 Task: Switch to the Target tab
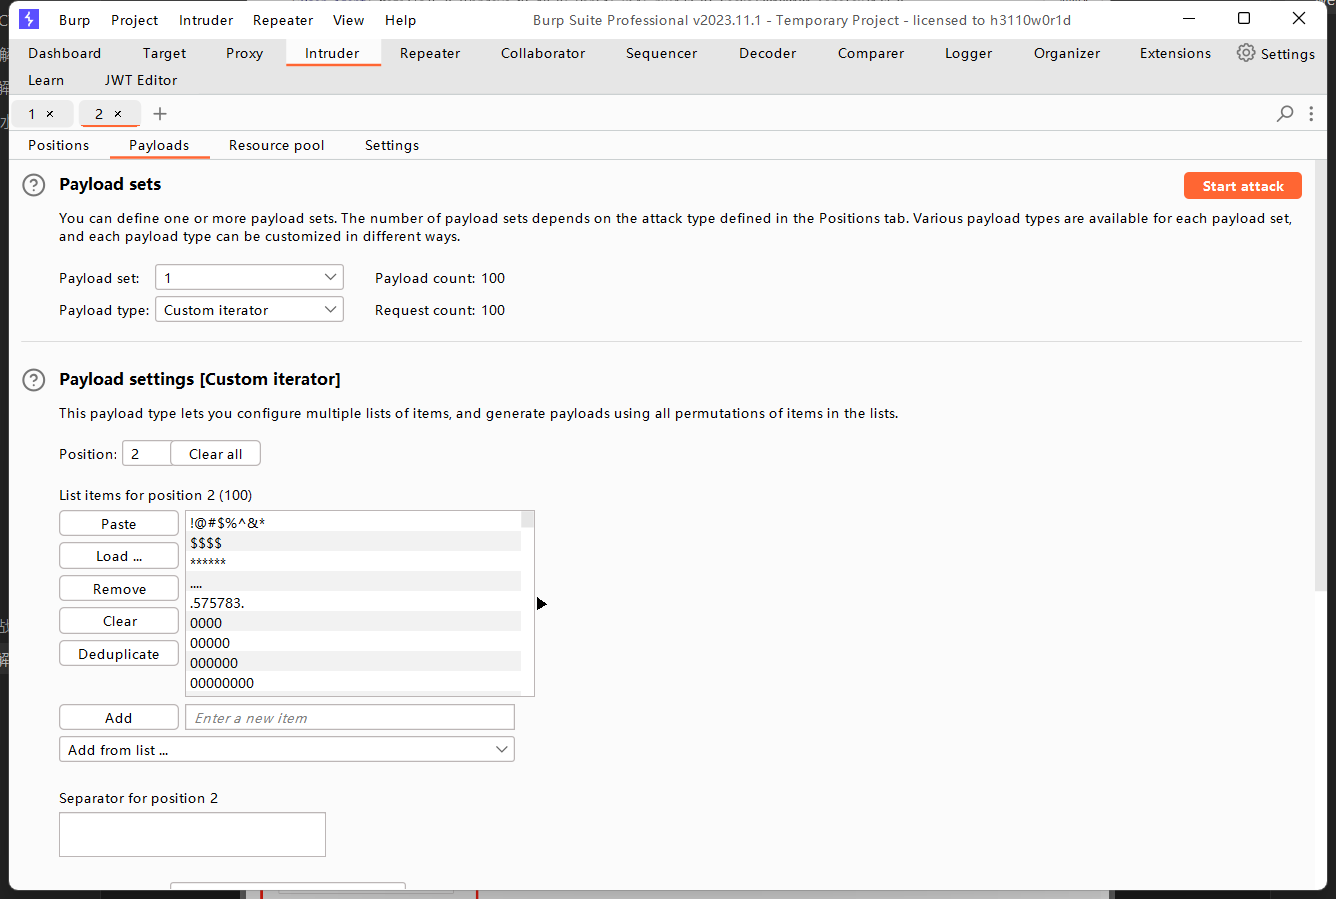(164, 53)
